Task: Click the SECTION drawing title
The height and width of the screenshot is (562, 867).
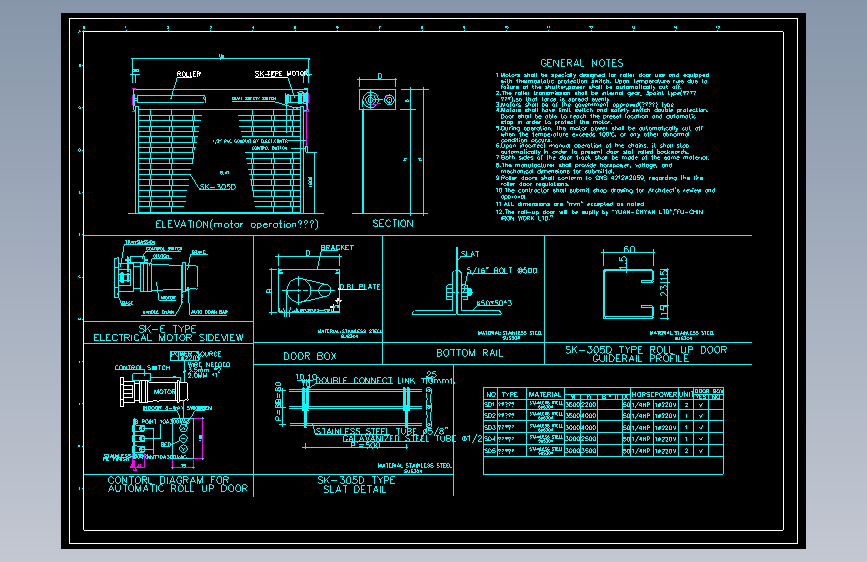Action: pos(393,223)
